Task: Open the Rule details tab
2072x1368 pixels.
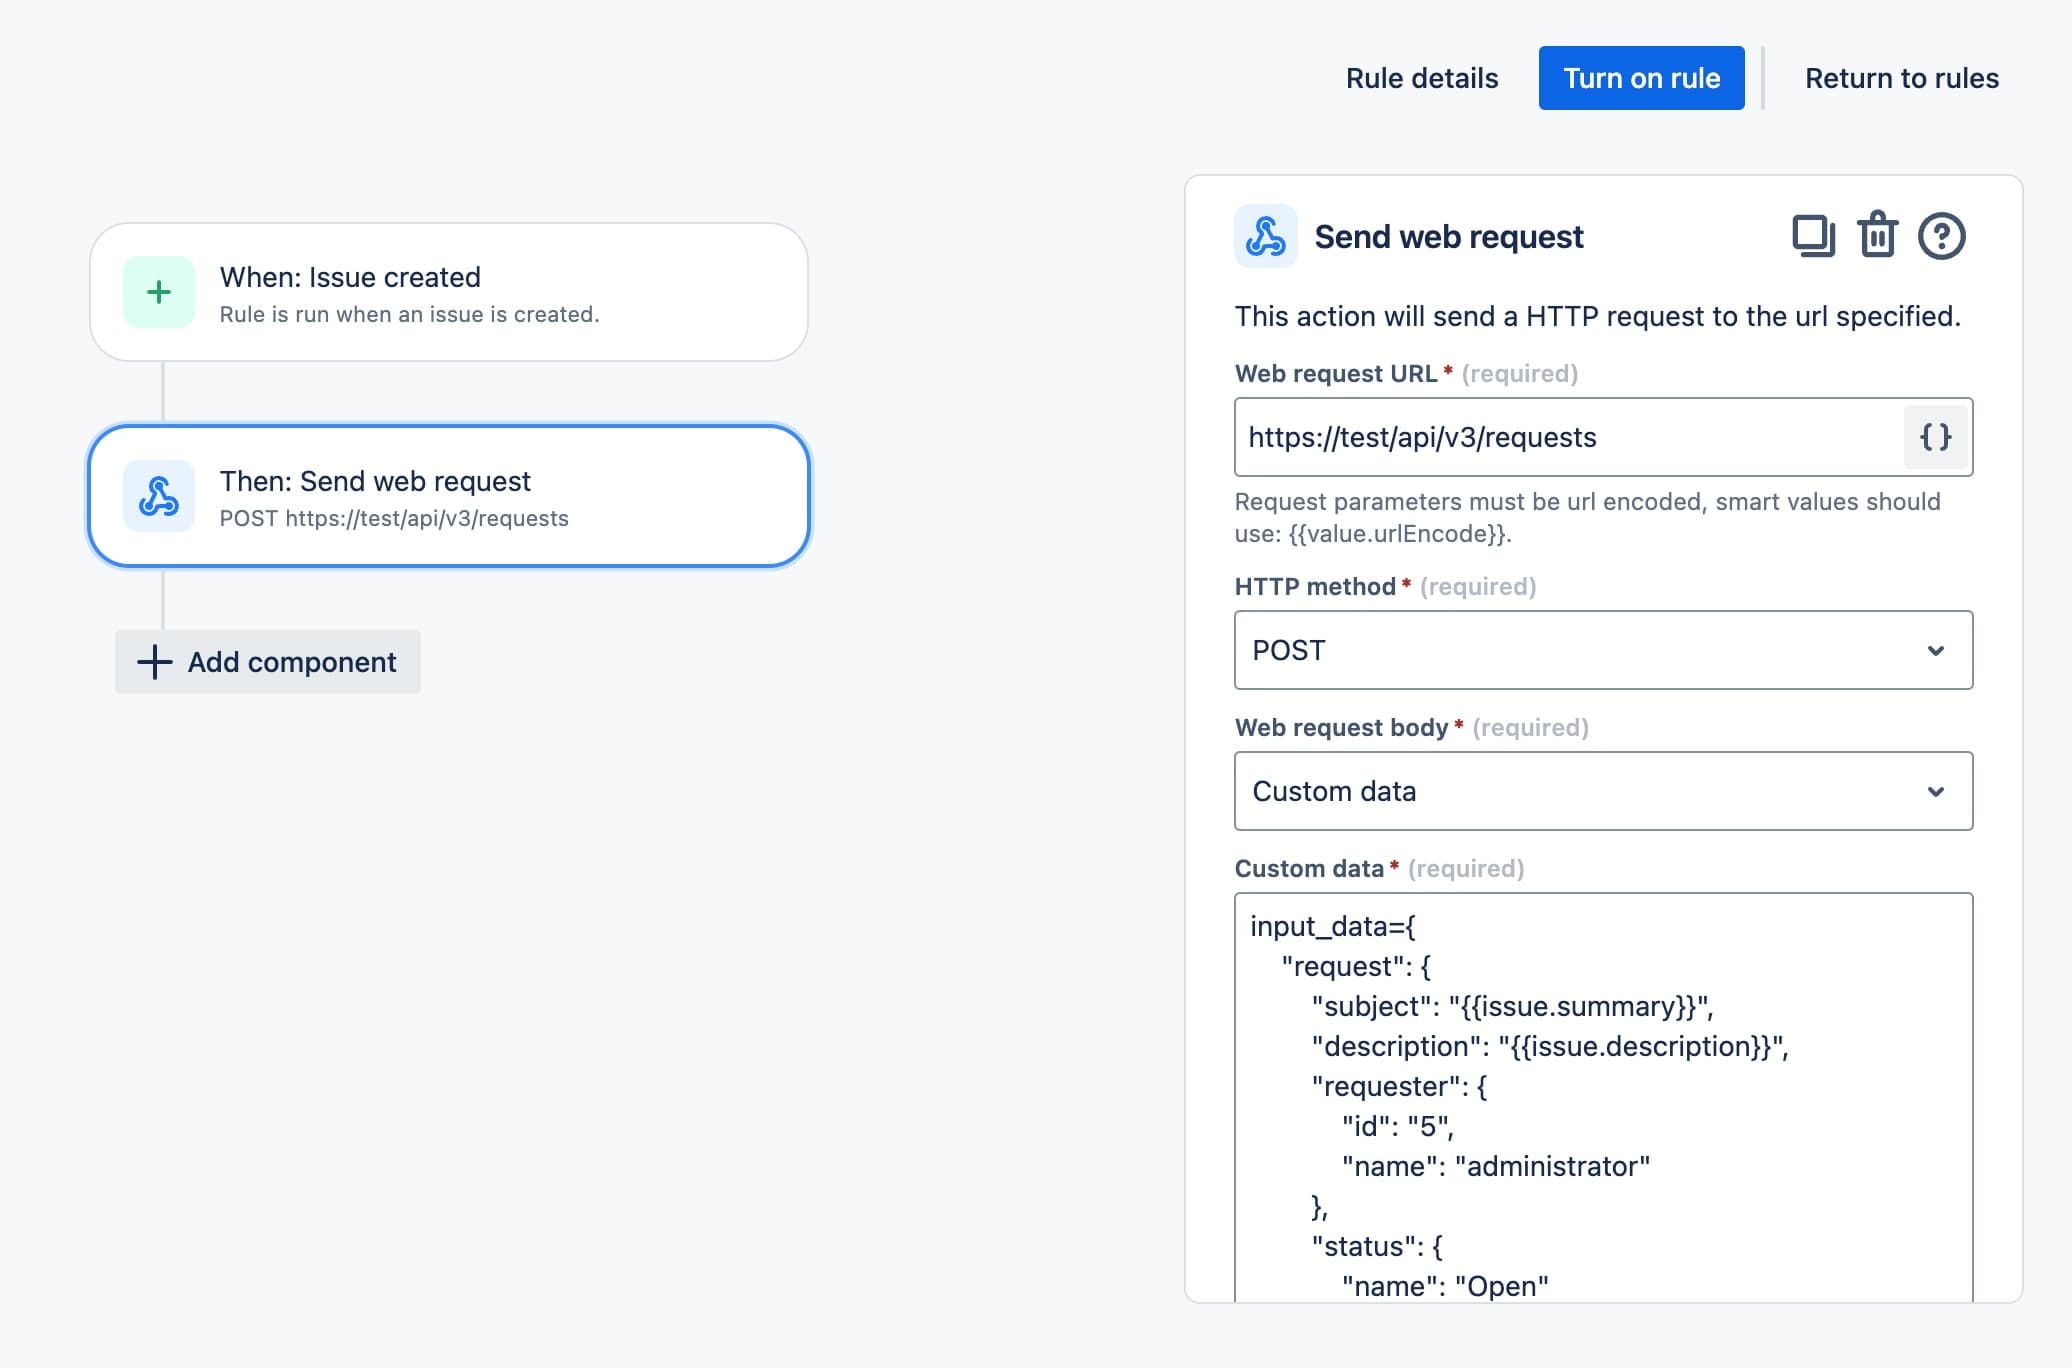Action: 1421,78
